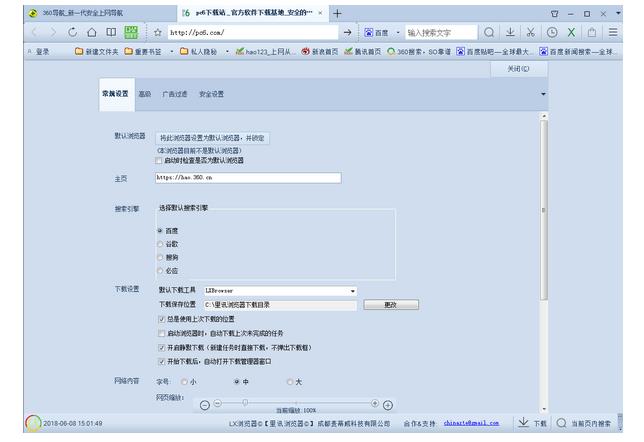Expand the search engine 百度 dropdown arrow
Viewport: 644px width, 442px height.
click(398, 32)
